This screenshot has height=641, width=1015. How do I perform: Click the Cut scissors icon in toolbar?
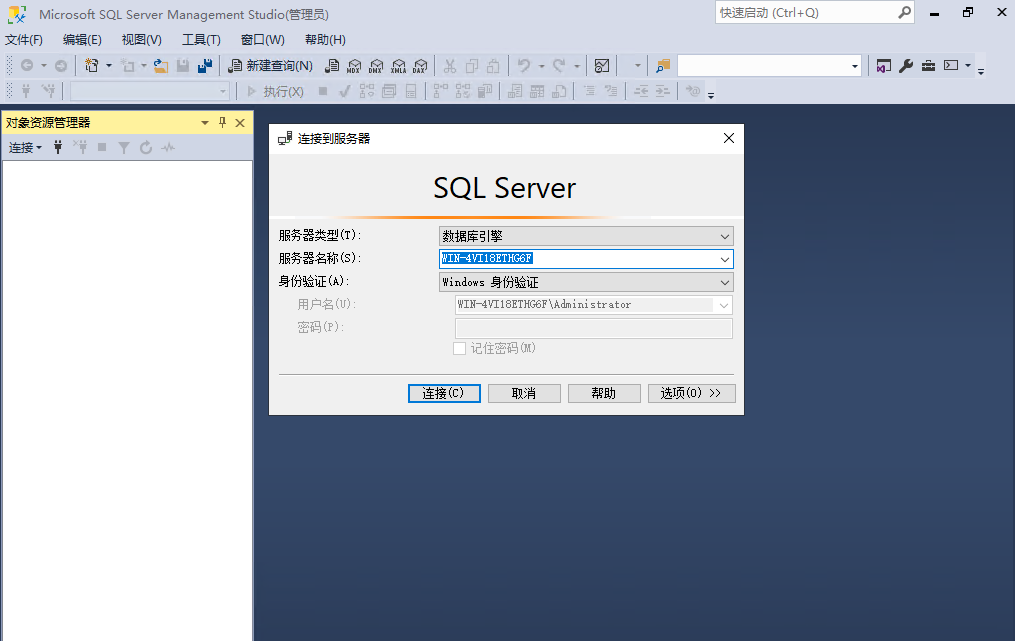[450, 65]
